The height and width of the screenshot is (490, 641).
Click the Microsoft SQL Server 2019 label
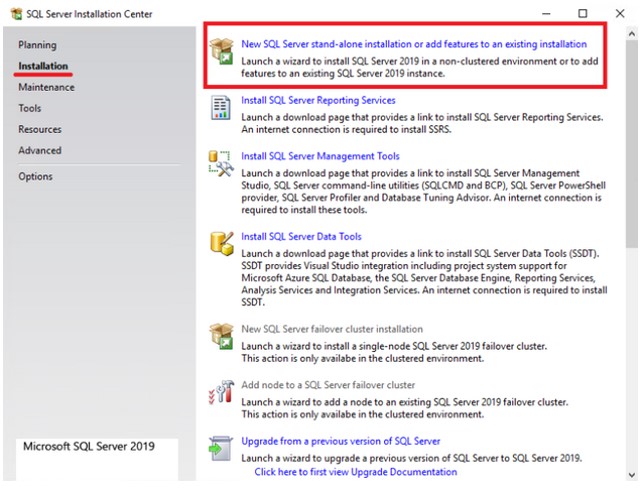point(89,446)
